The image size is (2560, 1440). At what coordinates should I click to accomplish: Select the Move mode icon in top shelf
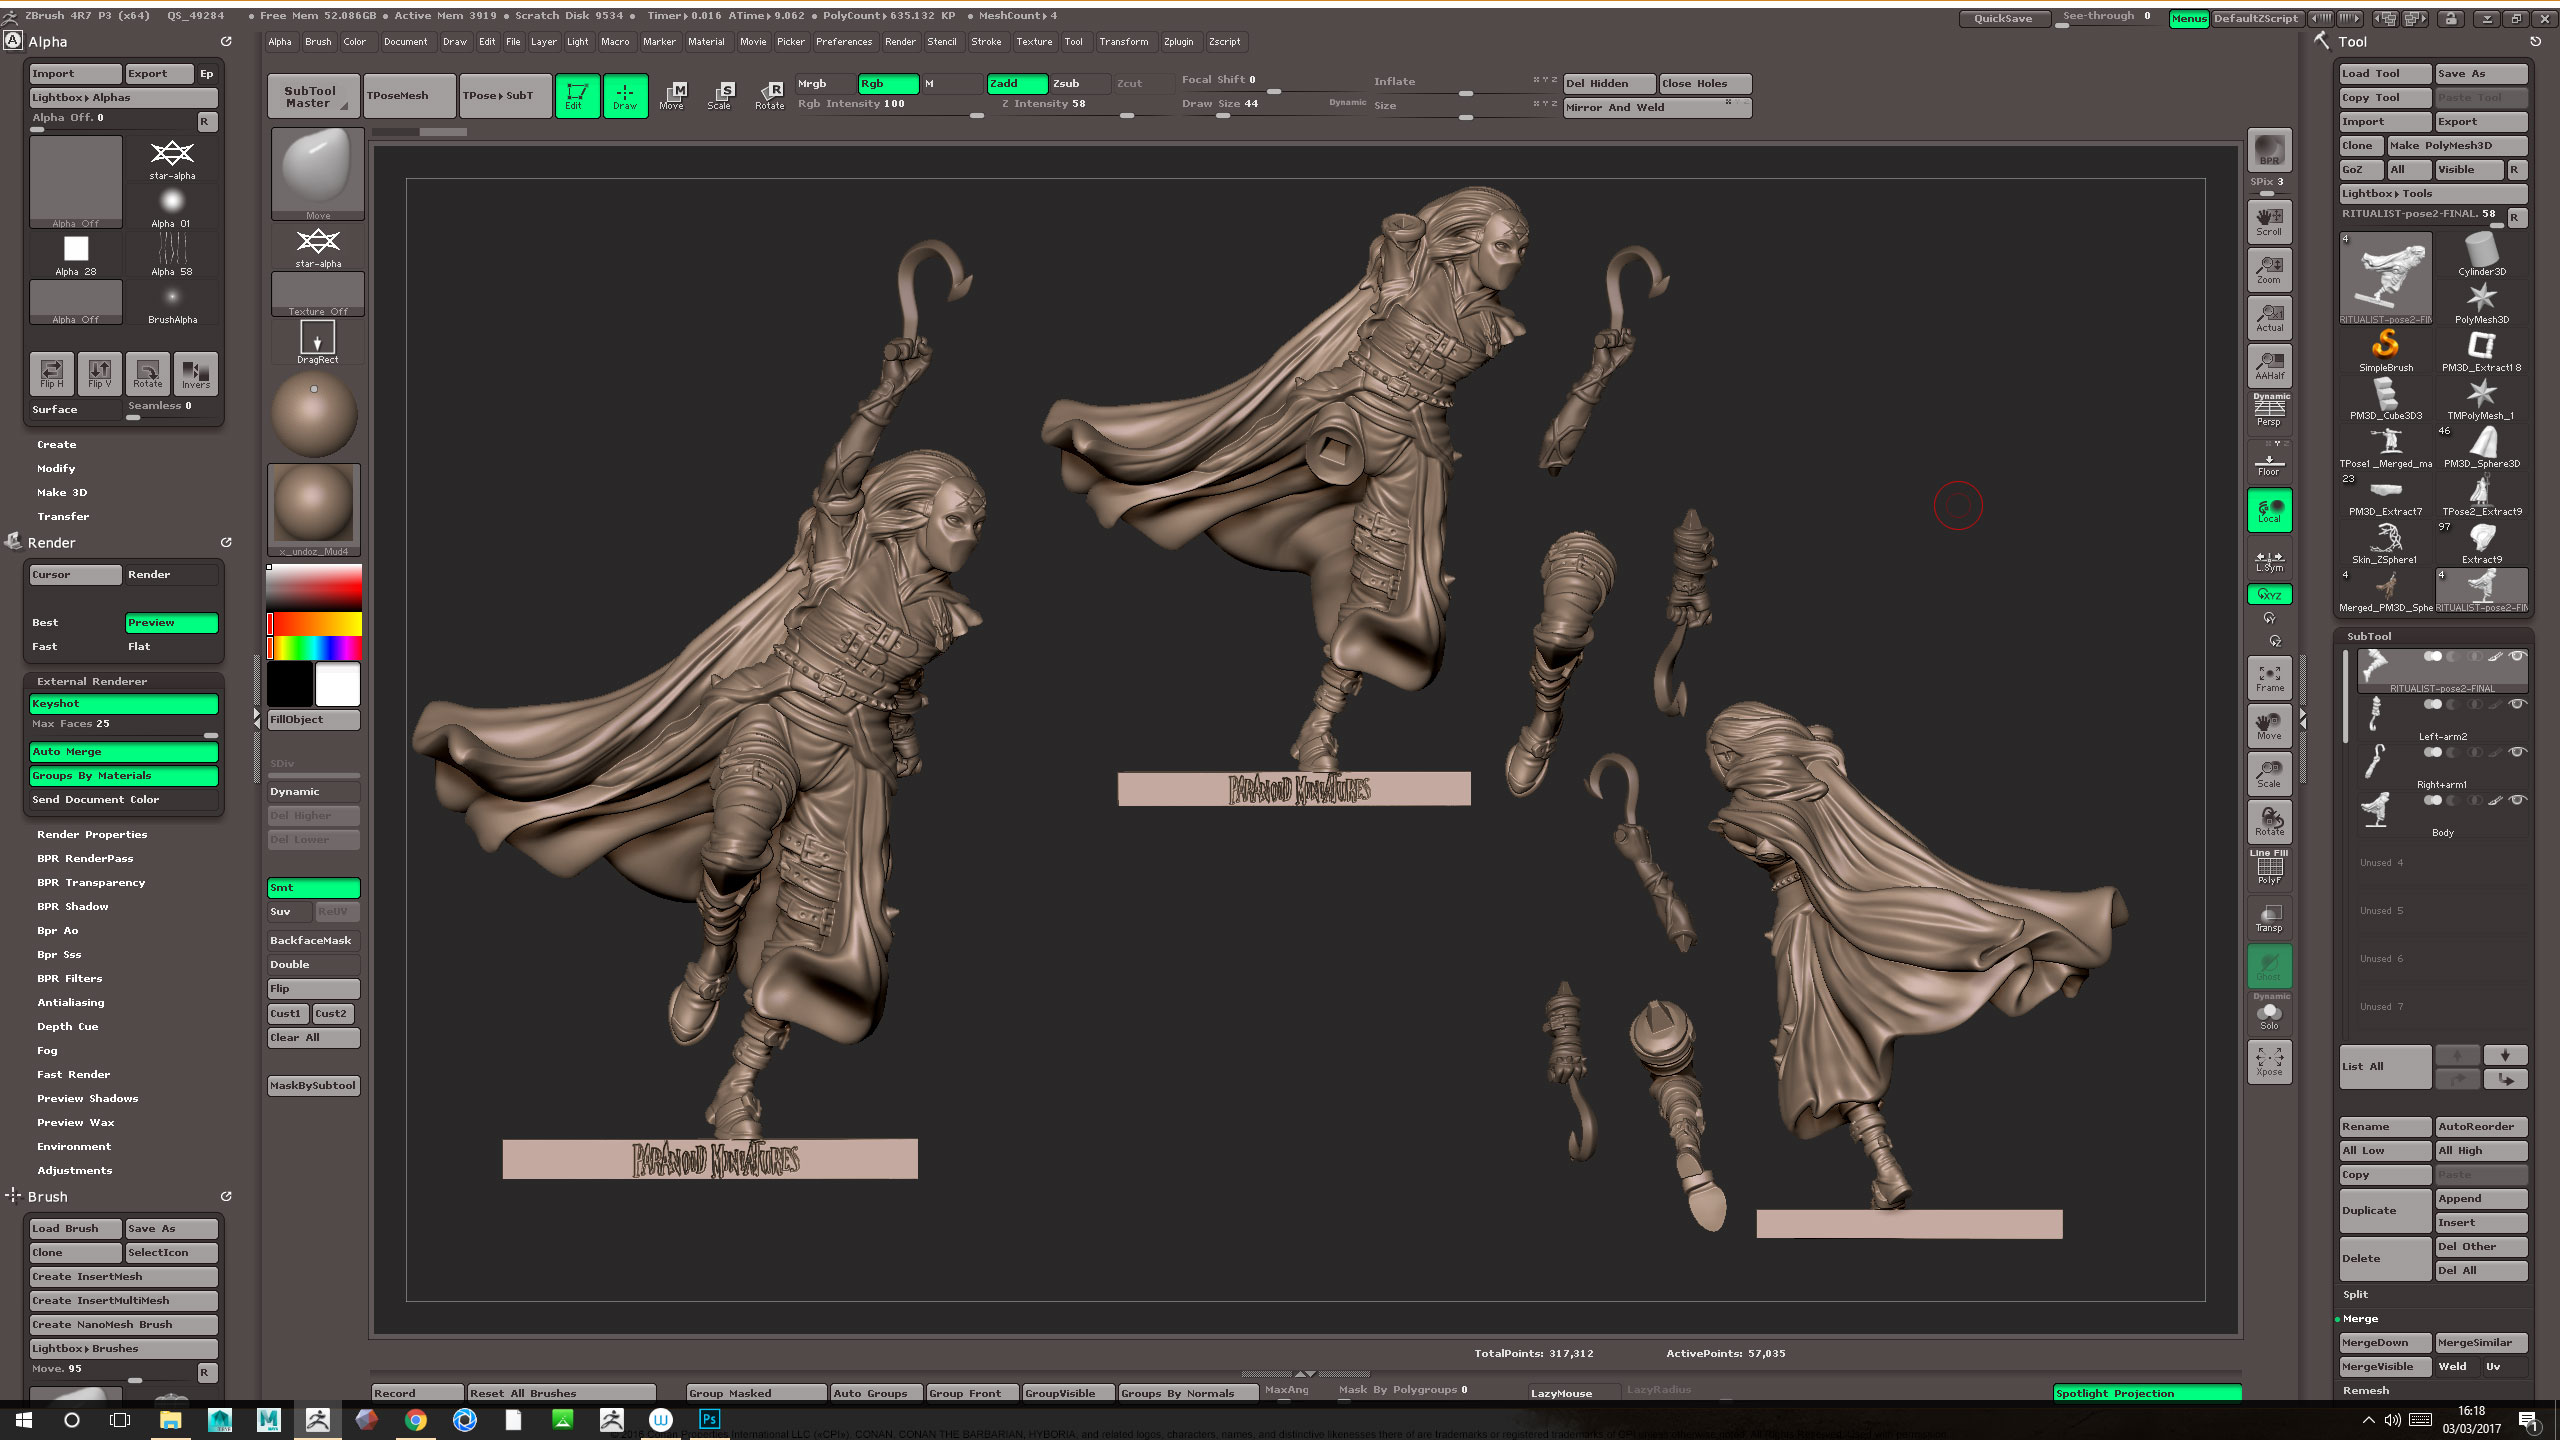(x=672, y=96)
